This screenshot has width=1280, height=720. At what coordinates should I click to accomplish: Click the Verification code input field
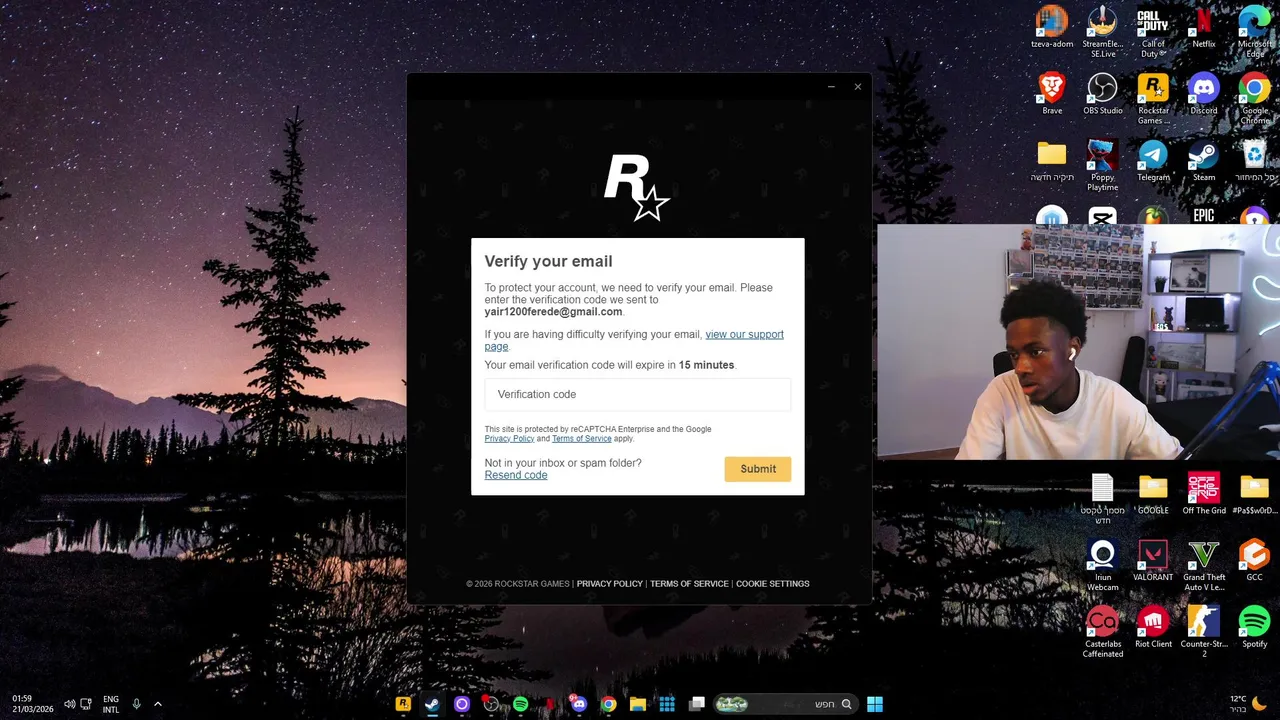tap(638, 394)
